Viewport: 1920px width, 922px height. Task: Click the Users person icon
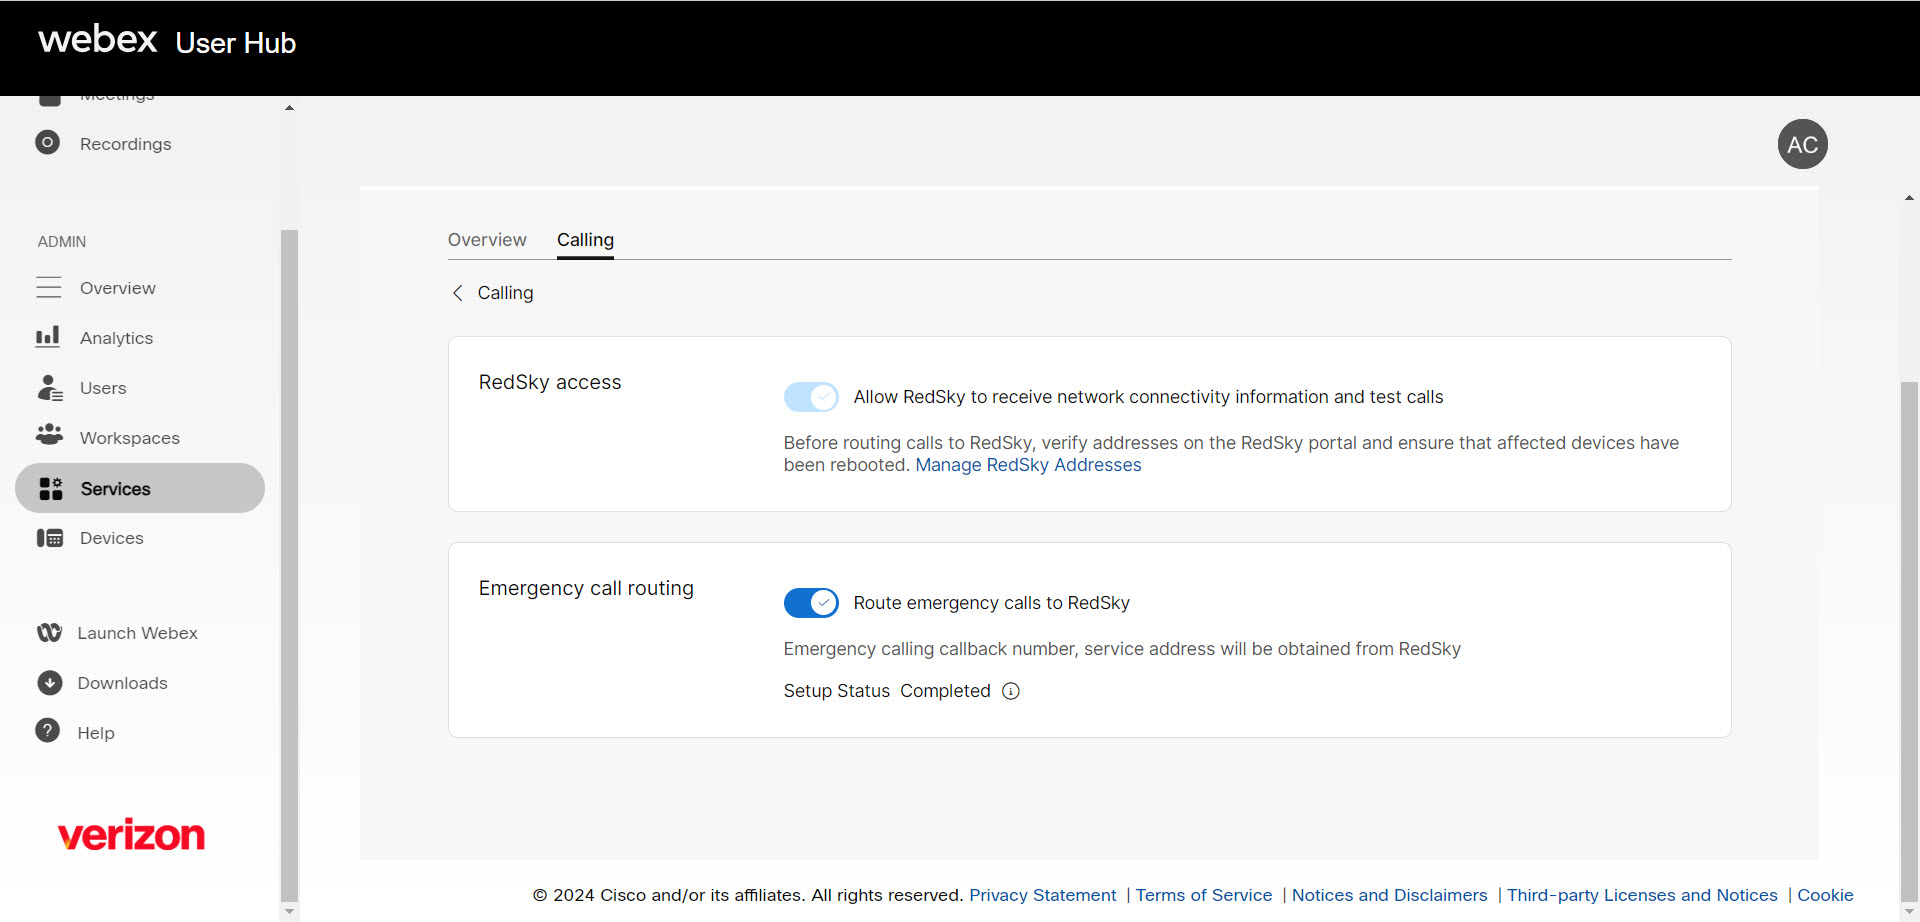pos(50,387)
